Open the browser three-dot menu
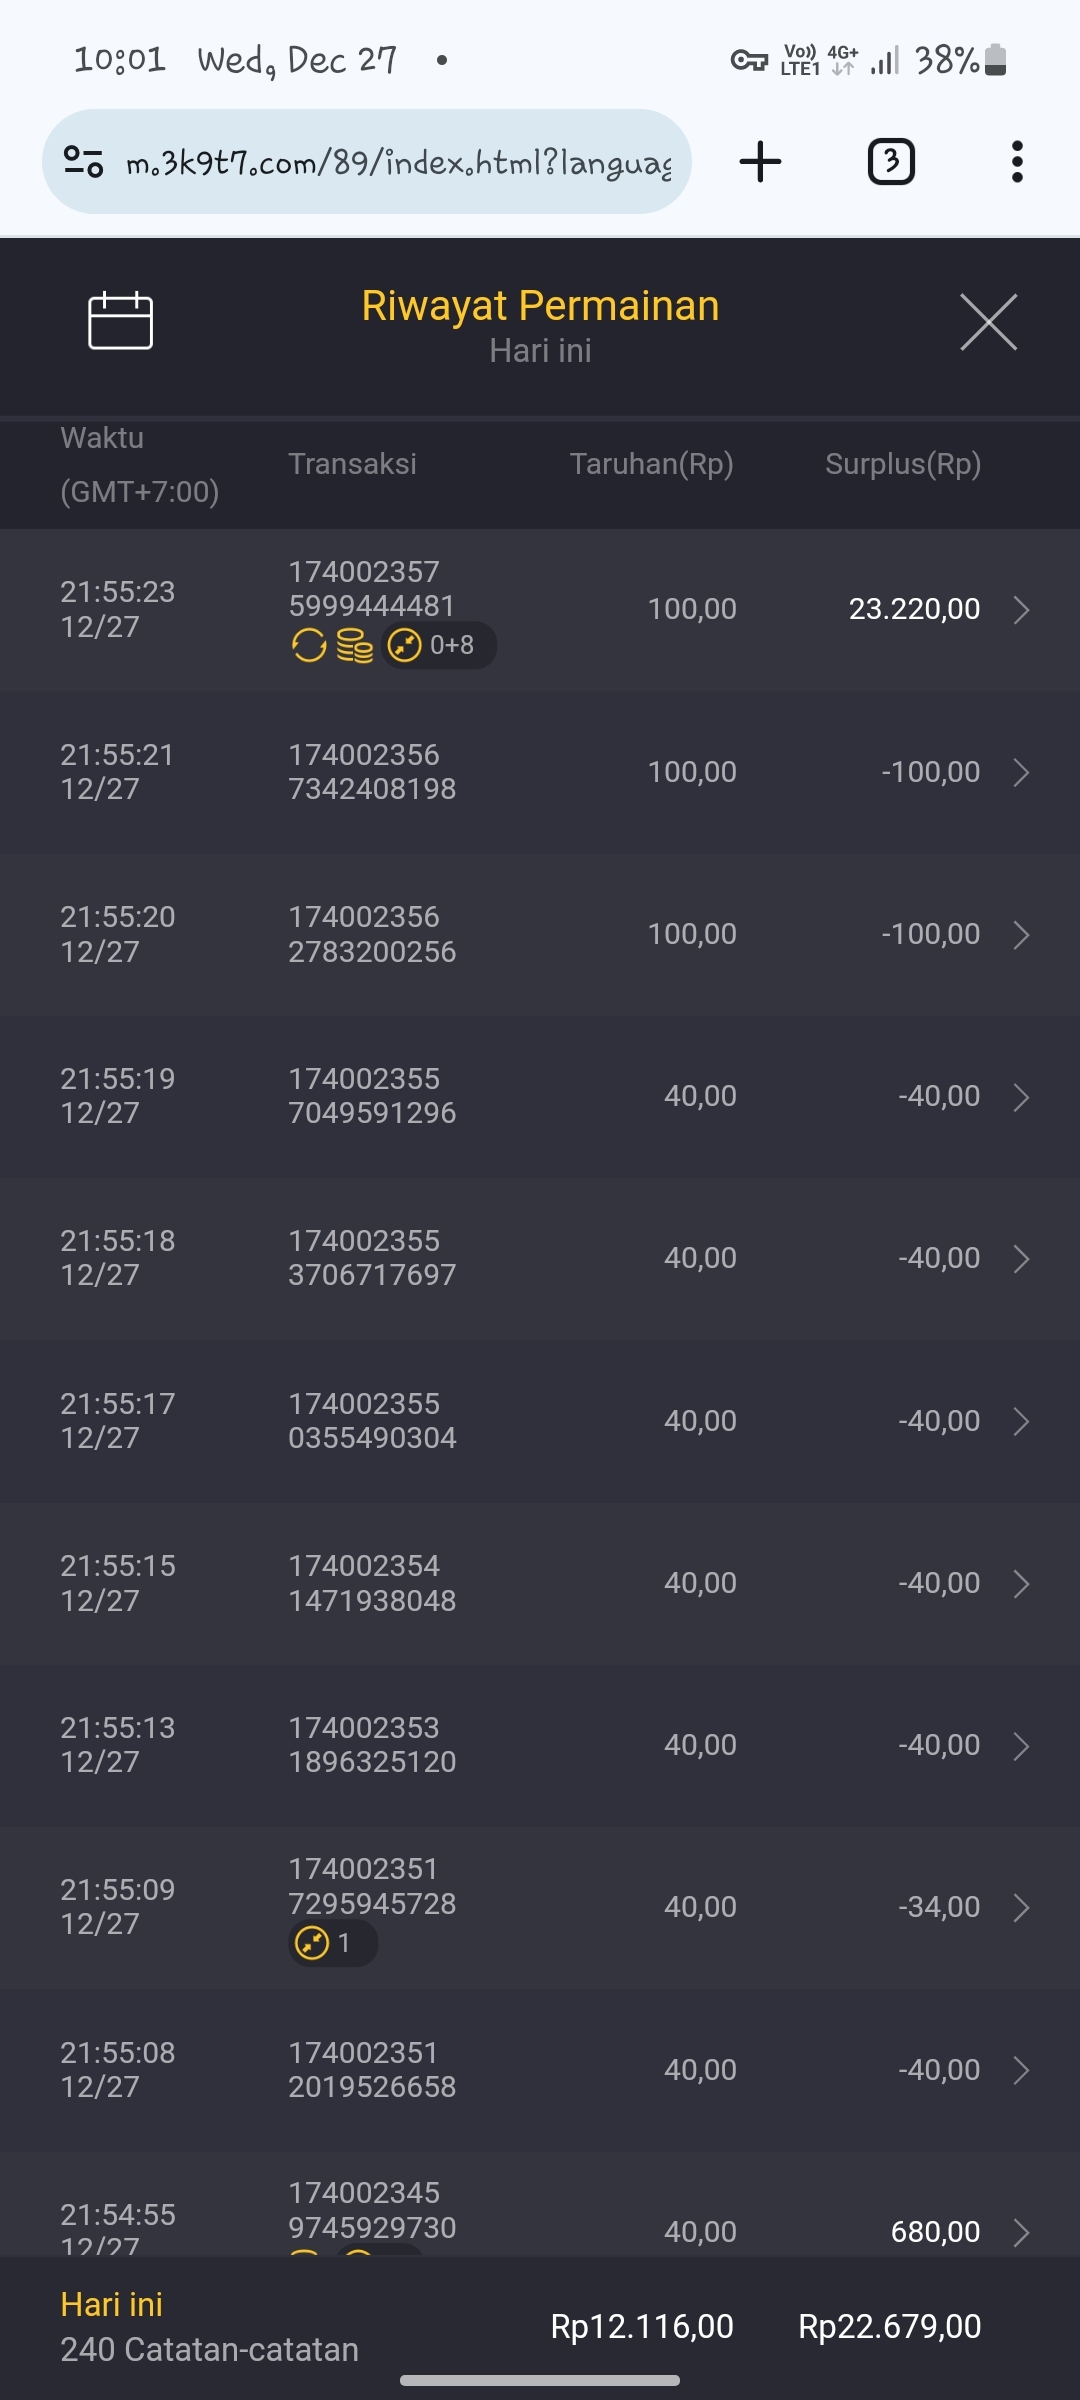 tap(1017, 162)
